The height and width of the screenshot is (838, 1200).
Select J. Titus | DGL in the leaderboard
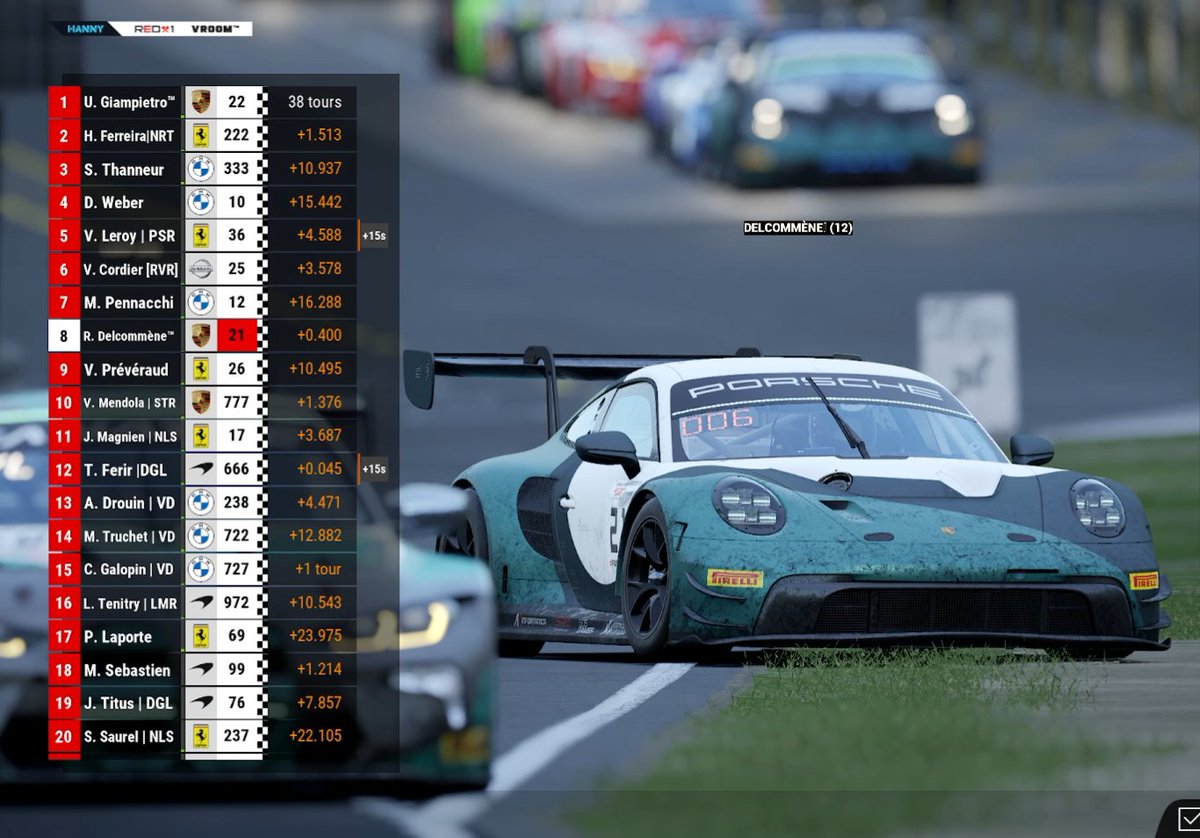(x=130, y=703)
